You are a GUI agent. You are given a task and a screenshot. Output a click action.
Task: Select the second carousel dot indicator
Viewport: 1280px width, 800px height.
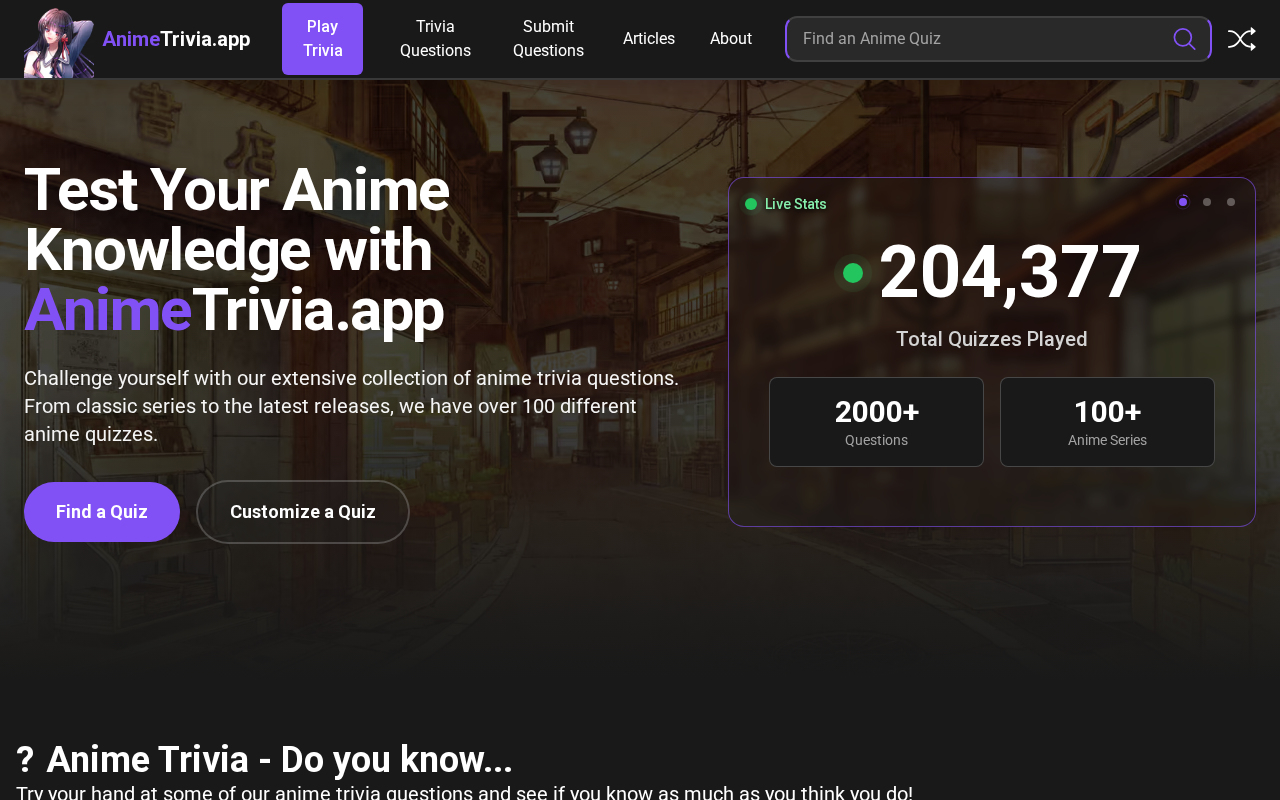(1207, 202)
